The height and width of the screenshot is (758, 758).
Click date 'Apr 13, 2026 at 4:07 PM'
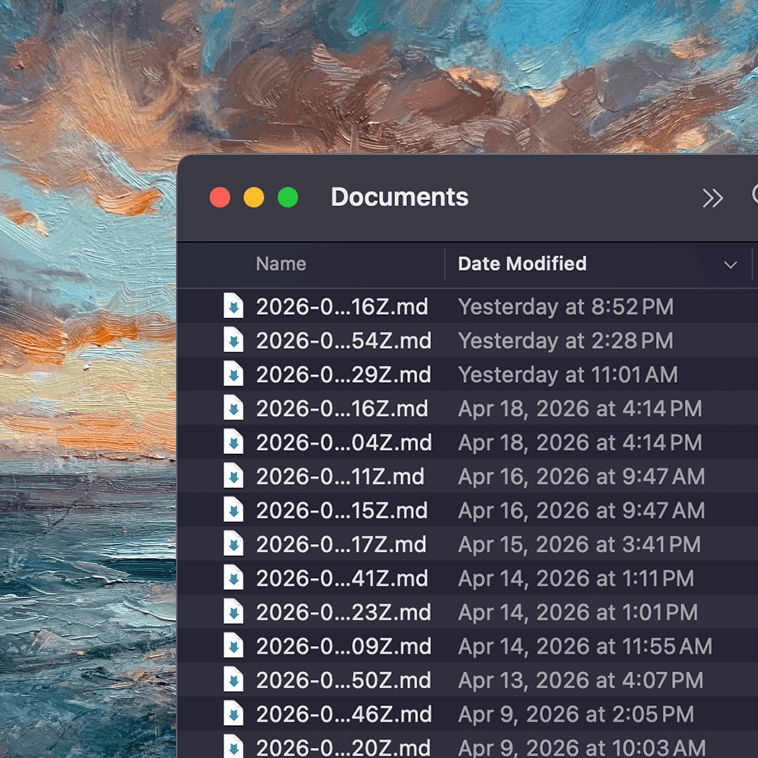point(581,681)
